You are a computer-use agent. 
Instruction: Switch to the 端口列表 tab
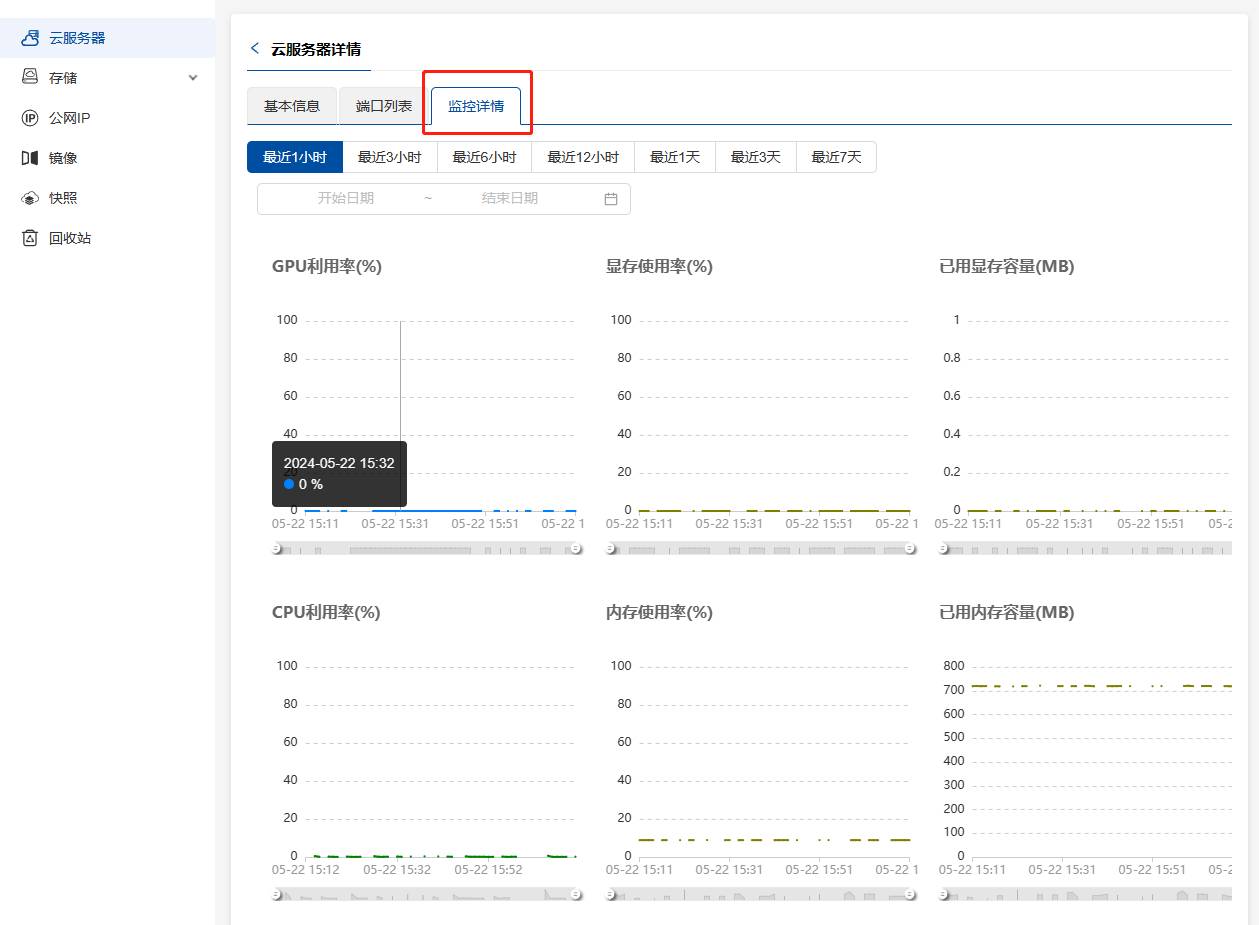(384, 106)
